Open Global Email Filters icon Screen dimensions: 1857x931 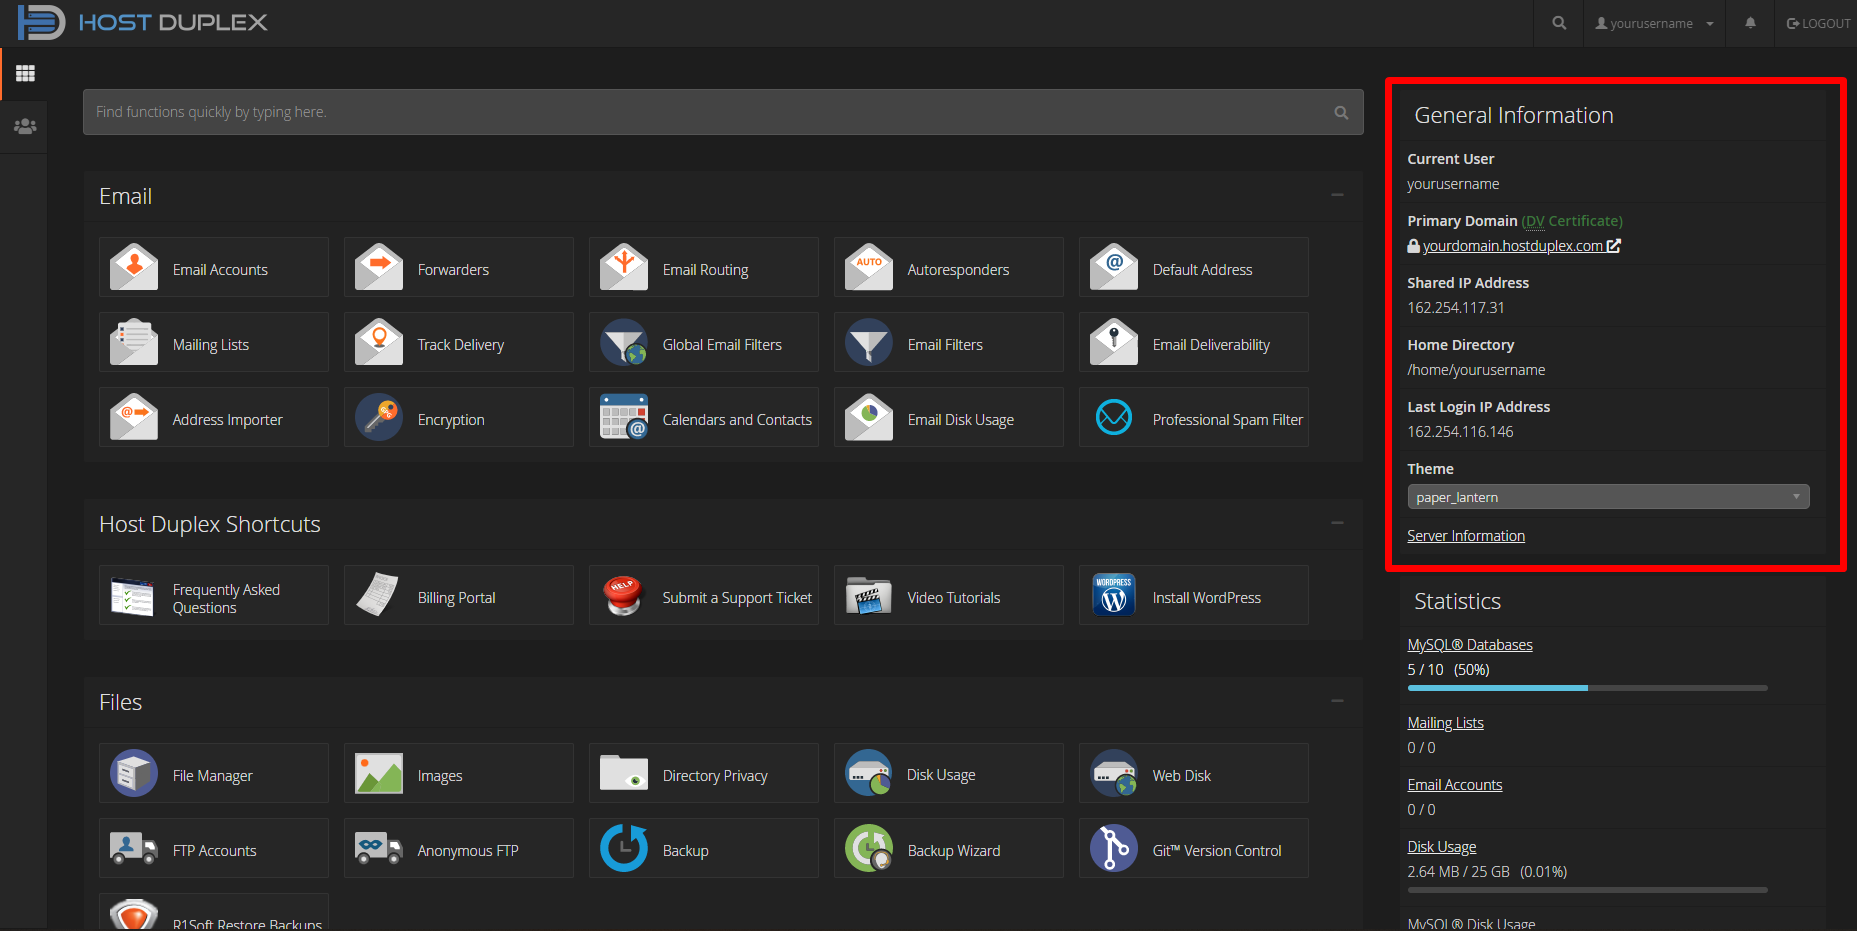[624, 342]
